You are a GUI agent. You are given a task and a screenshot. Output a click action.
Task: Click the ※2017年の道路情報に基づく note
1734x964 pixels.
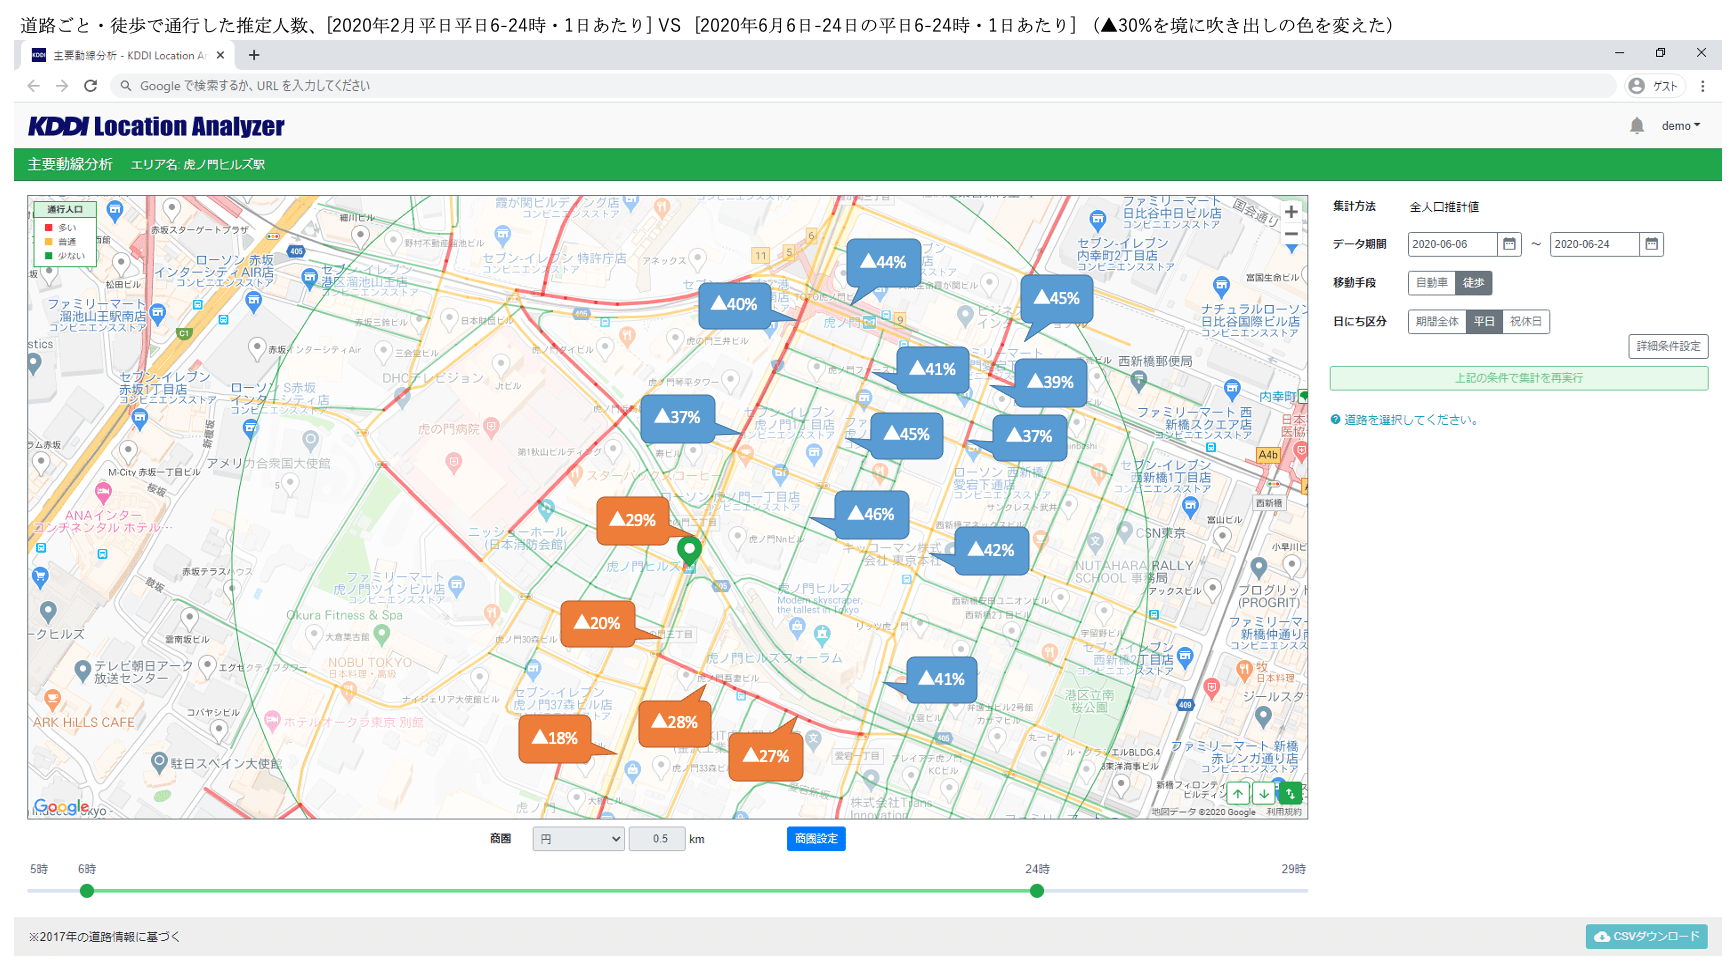tap(105, 937)
